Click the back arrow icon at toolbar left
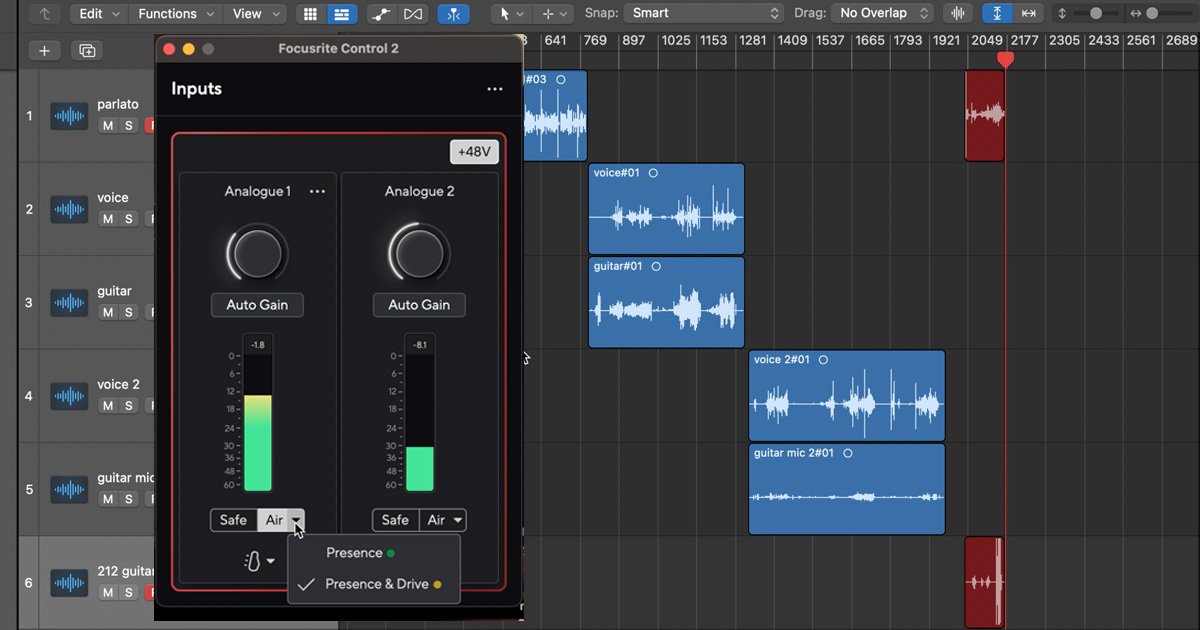The height and width of the screenshot is (630, 1200). [x=45, y=14]
